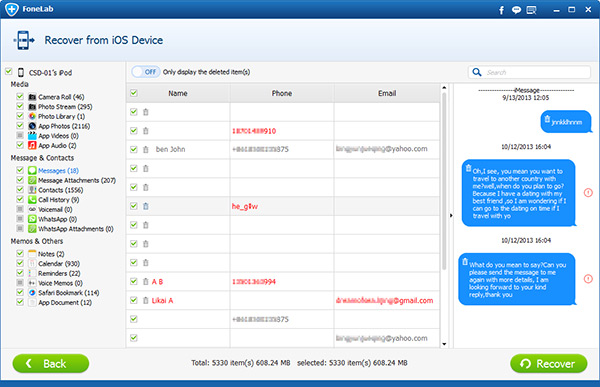
Task: Open the Facebook share icon
Action: (x=501, y=10)
